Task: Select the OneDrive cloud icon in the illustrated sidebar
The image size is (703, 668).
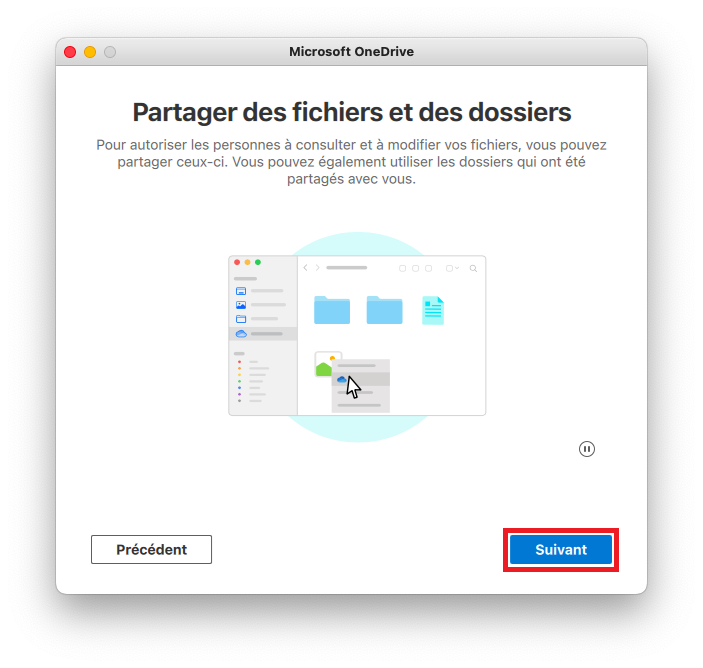Action: coord(241,334)
